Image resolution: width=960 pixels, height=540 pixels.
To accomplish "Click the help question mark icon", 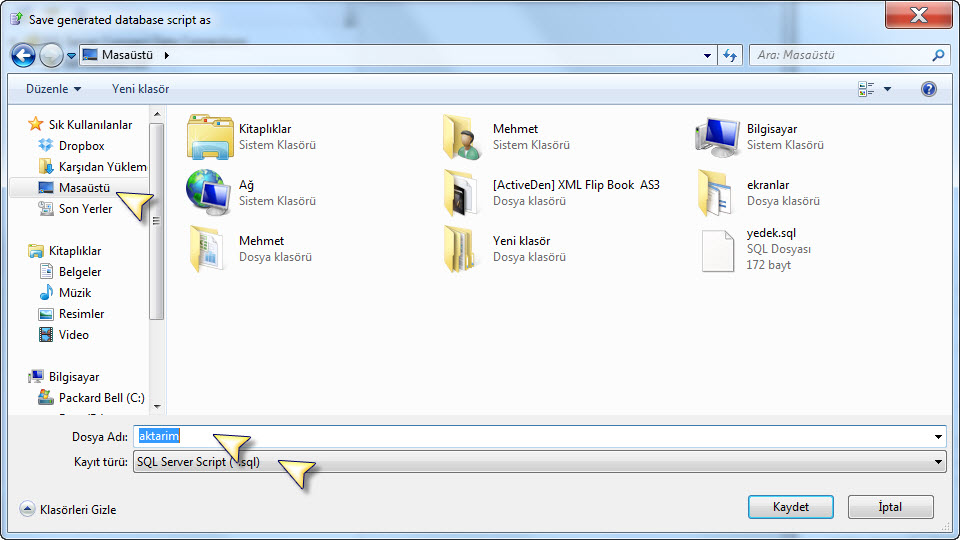I will 928,89.
